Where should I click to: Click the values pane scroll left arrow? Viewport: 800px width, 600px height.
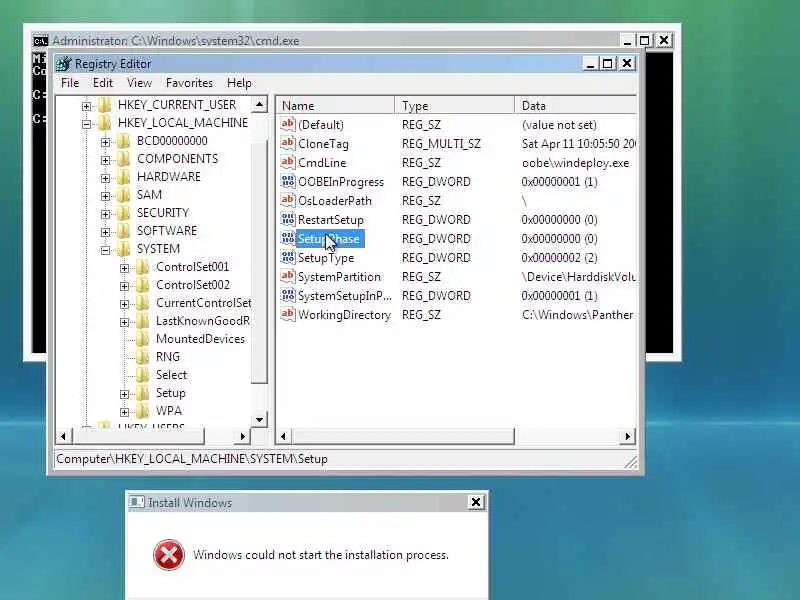coord(284,436)
